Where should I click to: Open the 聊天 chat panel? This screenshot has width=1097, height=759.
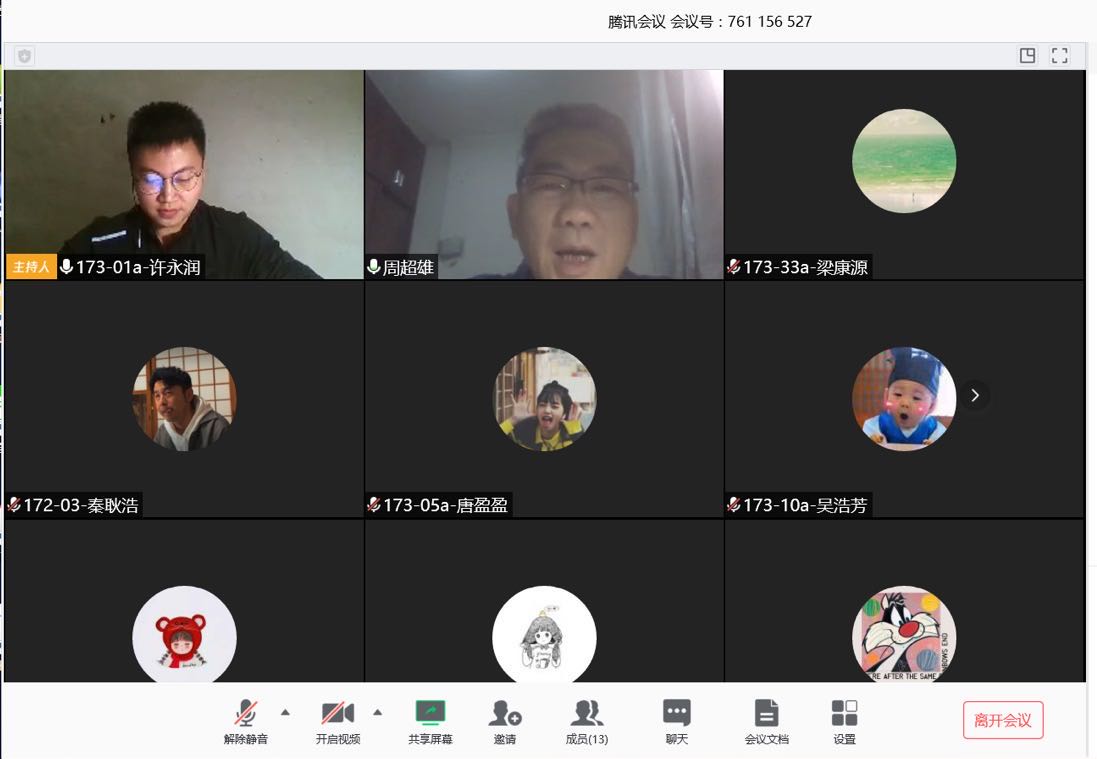[677, 721]
